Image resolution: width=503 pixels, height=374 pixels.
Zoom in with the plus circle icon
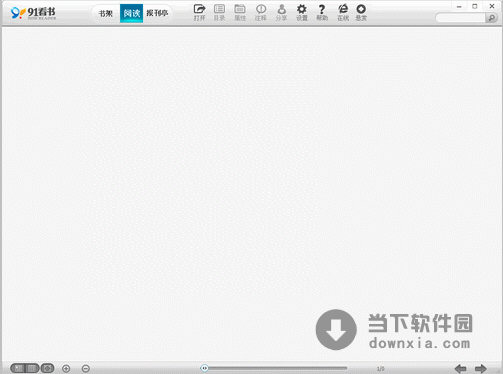(x=66, y=368)
